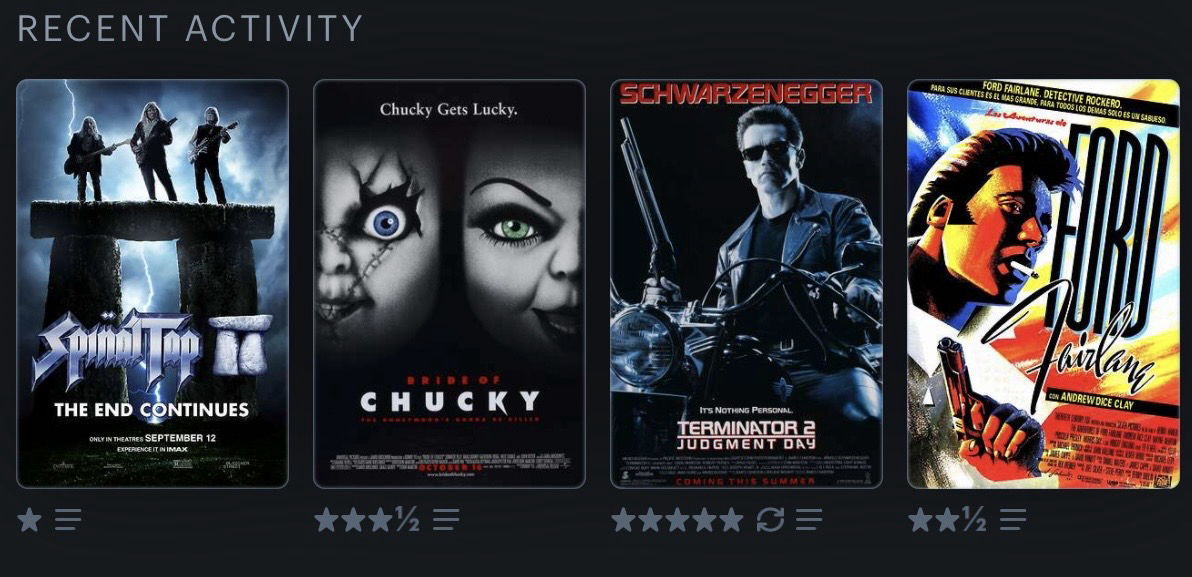
Task: Open the review icon under Ford Fairlane
Action: click(1013, 520)
